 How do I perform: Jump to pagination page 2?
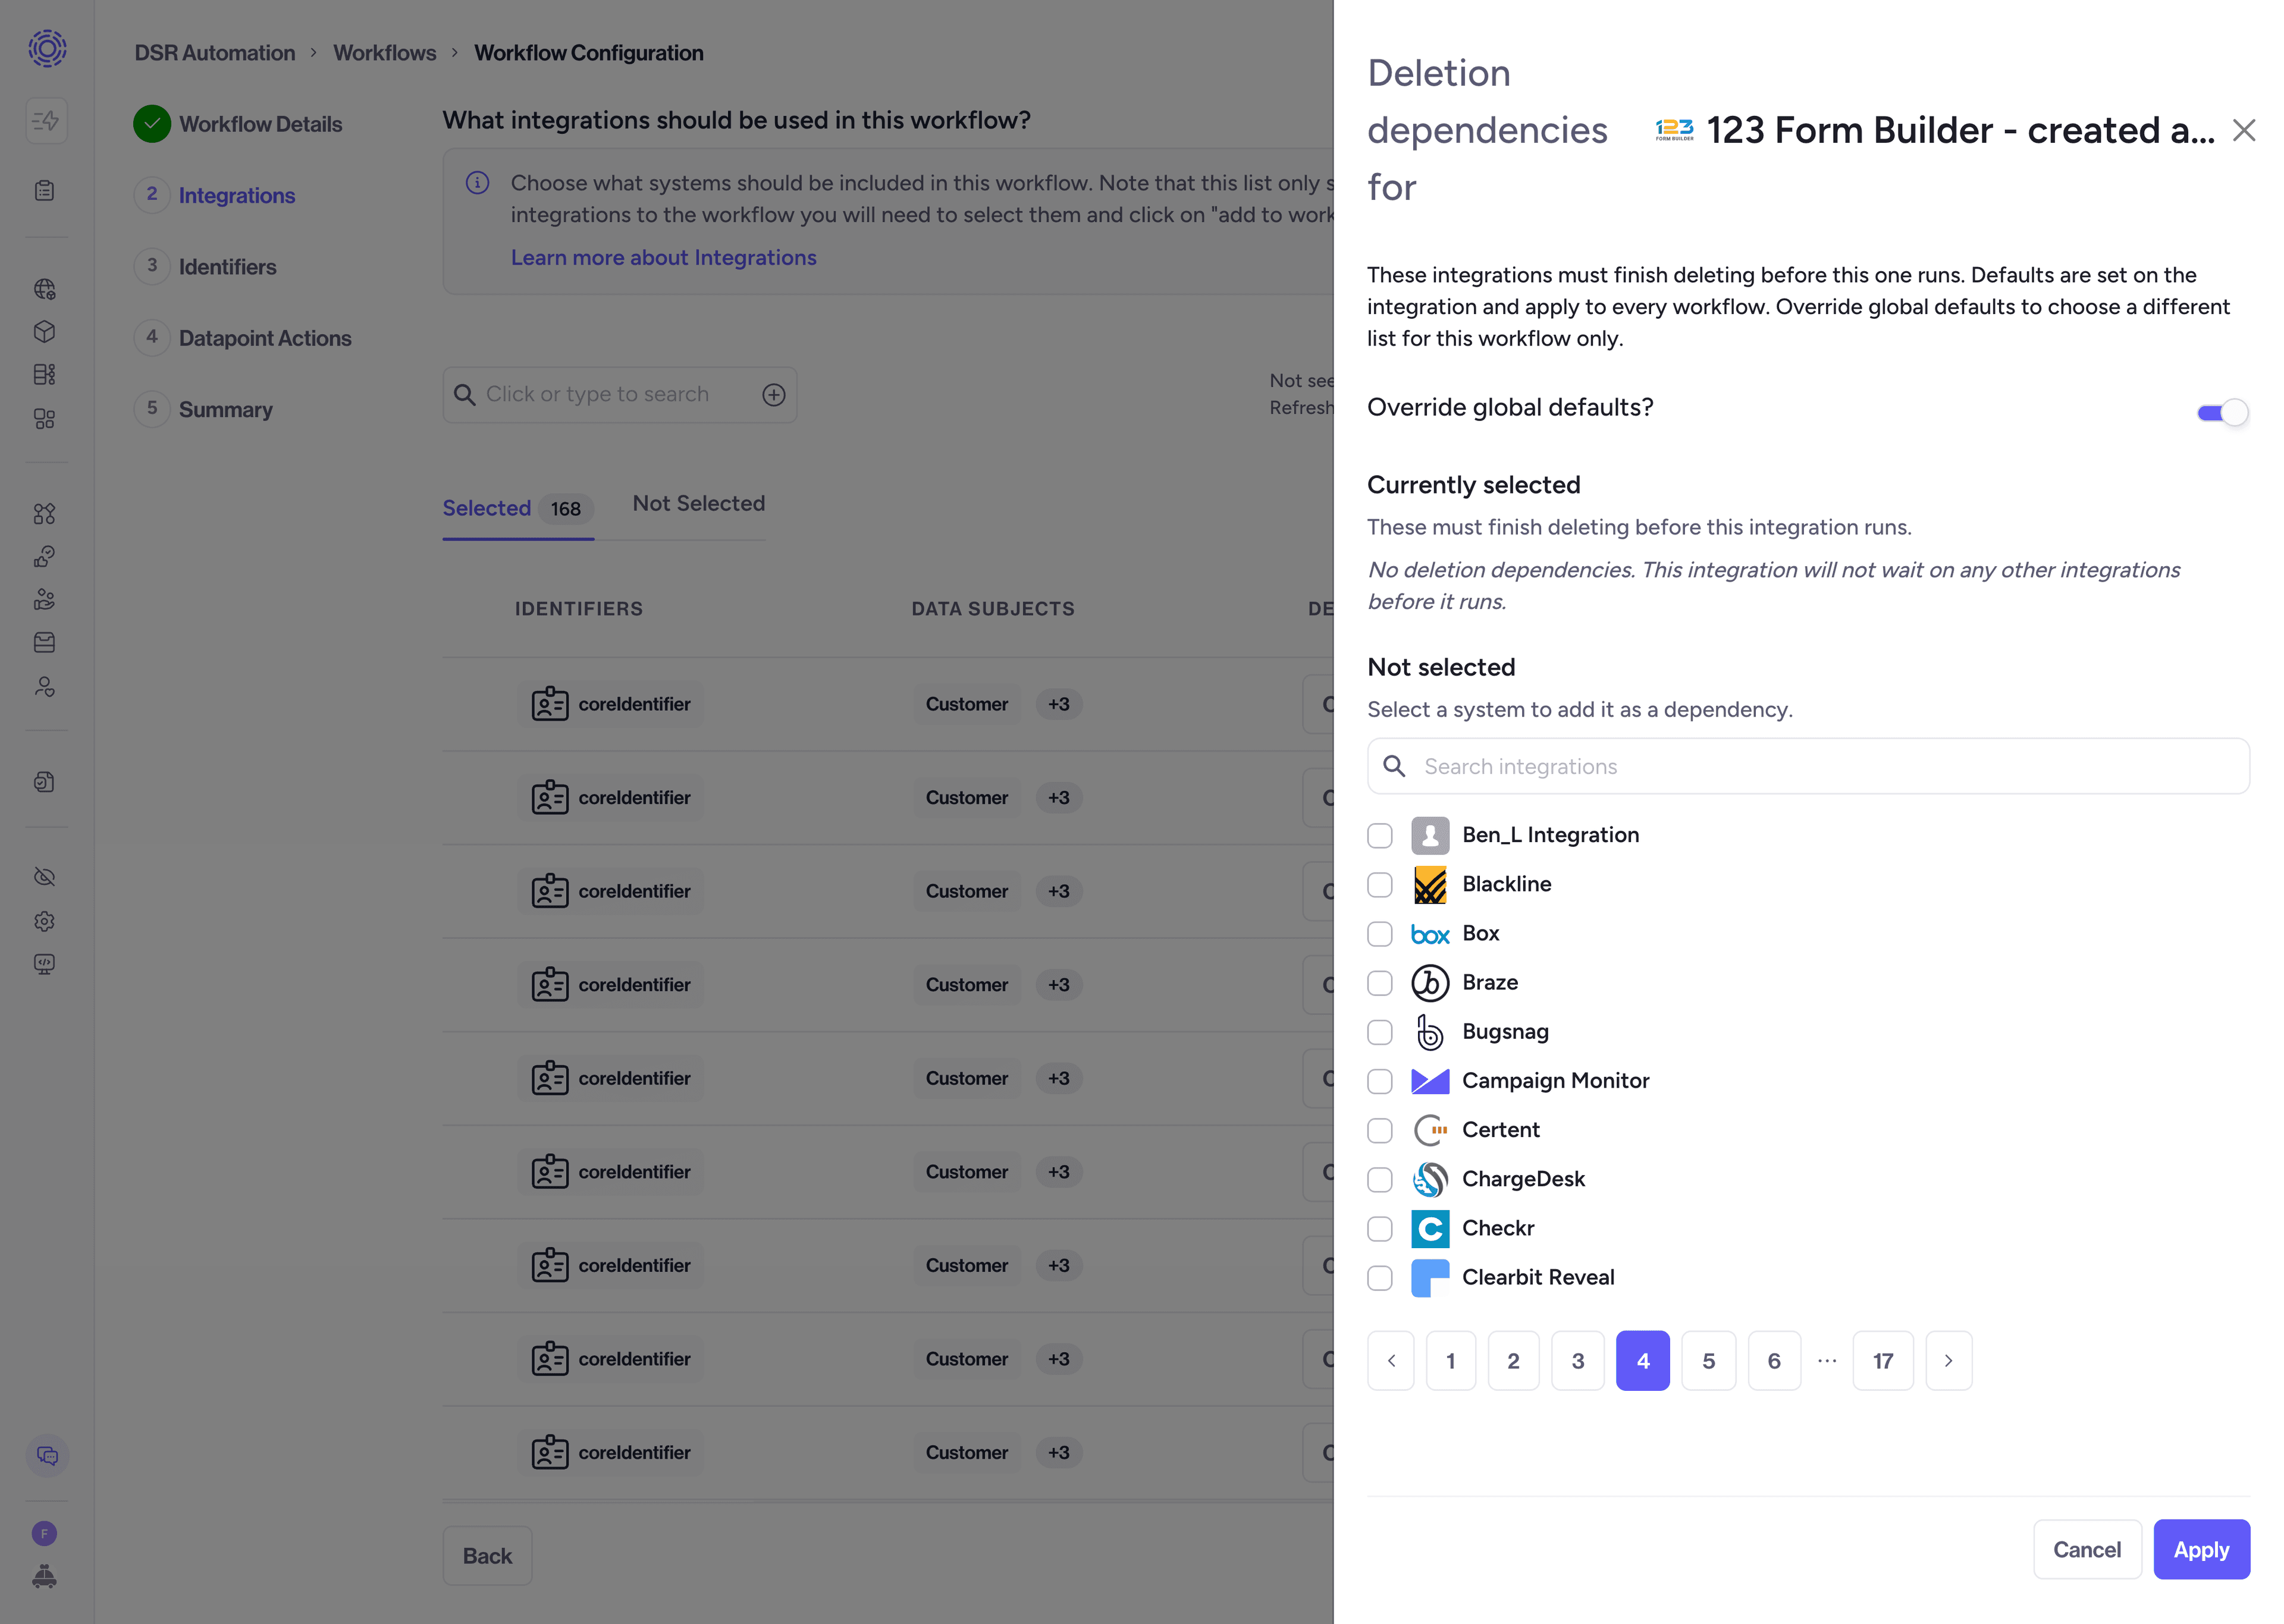[1514, 1361]
